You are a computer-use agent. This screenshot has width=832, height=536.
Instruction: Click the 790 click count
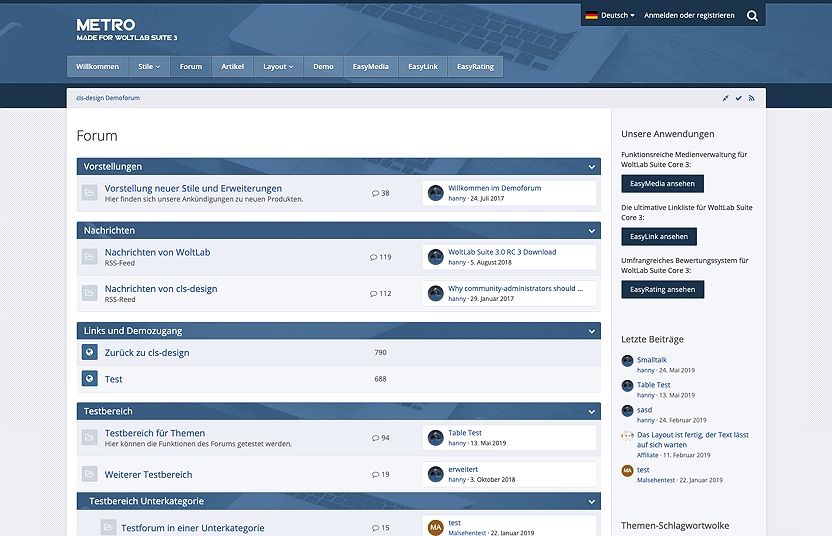pyautogui.click(x=380, y=352)
